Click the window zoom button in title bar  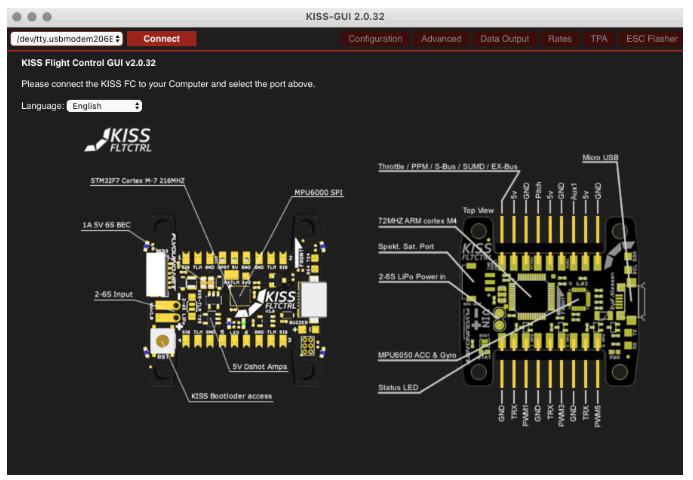click(x=47, y=17)
